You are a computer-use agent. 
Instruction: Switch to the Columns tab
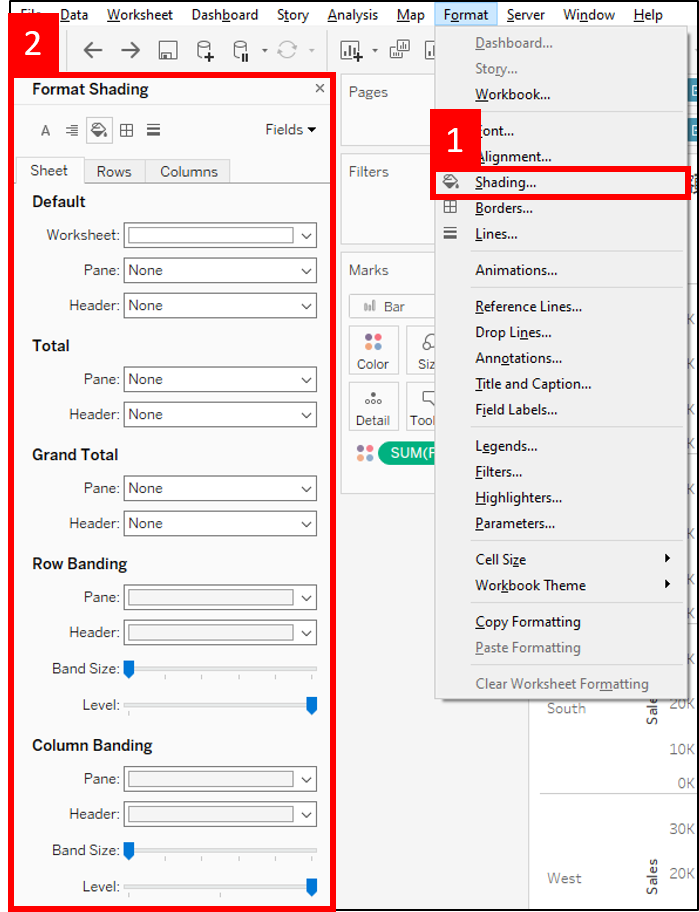click(x=188, y=172)
